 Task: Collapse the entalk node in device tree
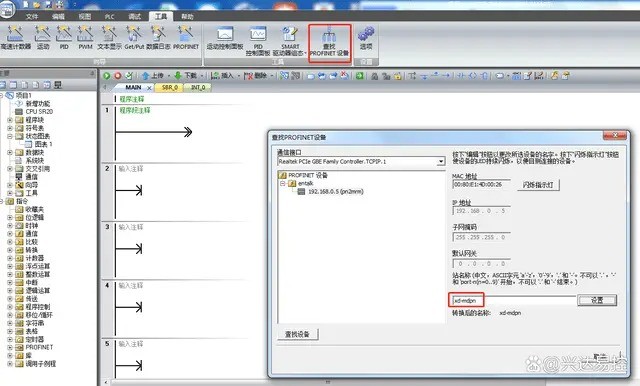coord(282,184)
